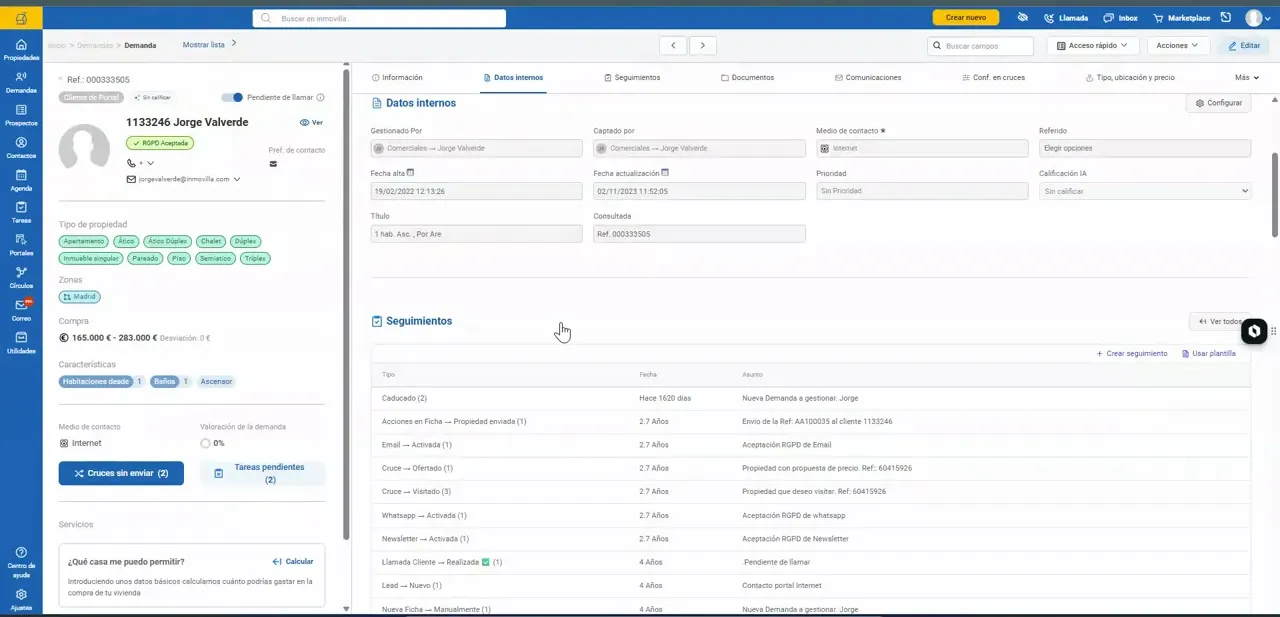Viewport: 1280px width, 617px height.
Task: Open the Agenda sidebar section
Action: [21, 181]
